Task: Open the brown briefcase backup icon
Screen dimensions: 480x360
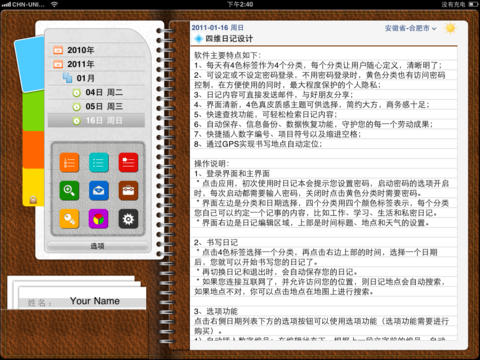Action: [128, 190]
